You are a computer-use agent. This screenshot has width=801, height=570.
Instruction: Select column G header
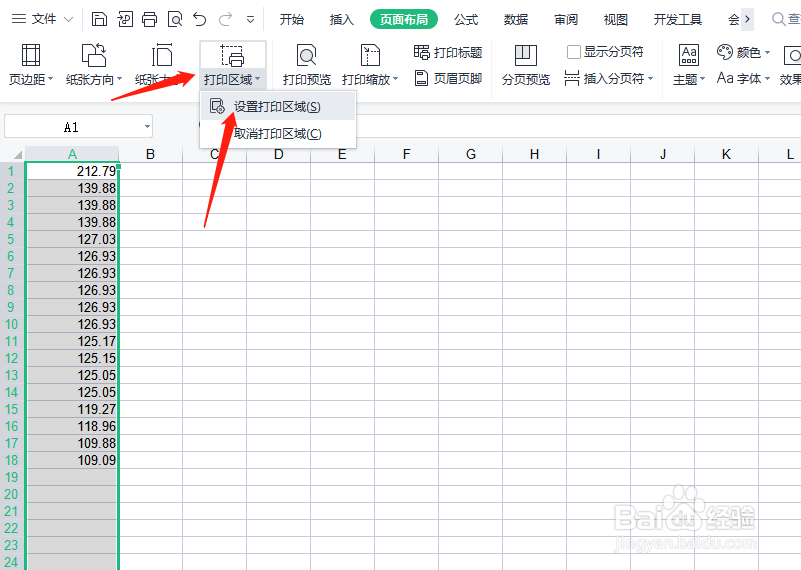click(x=470, y=154)
